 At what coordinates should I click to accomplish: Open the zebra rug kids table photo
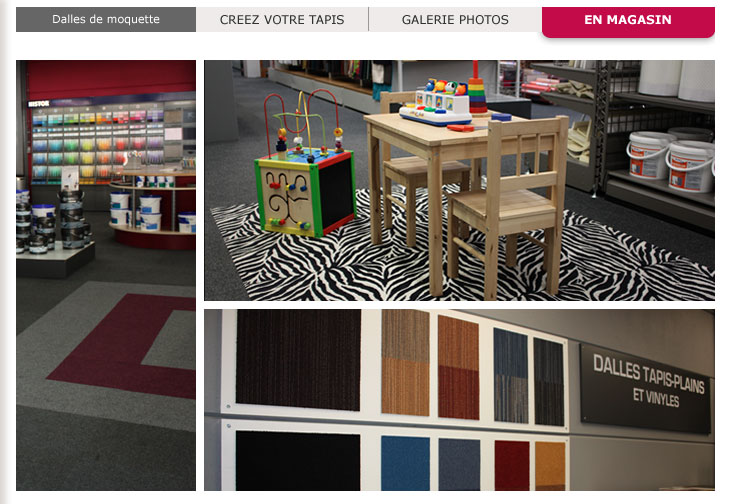point(459,180)
